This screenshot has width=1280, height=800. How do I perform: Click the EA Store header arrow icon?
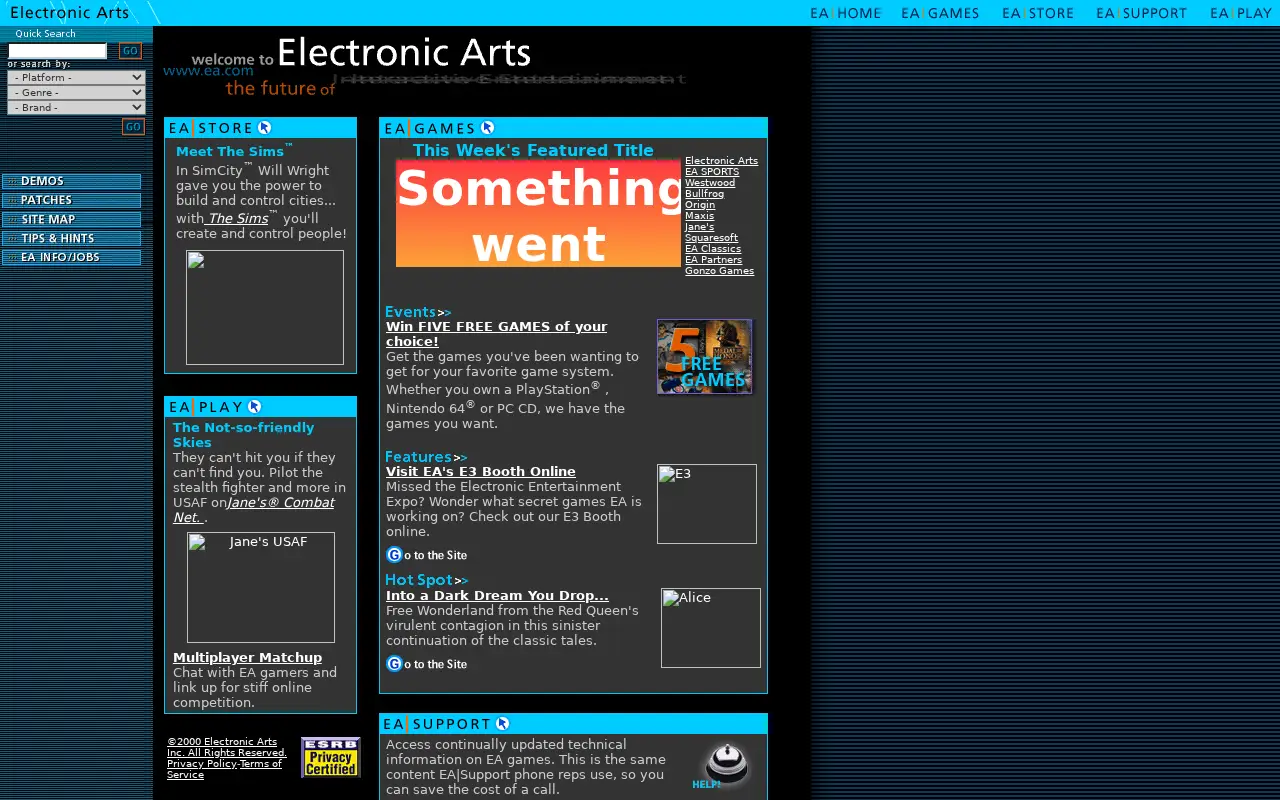pos(264,127)
